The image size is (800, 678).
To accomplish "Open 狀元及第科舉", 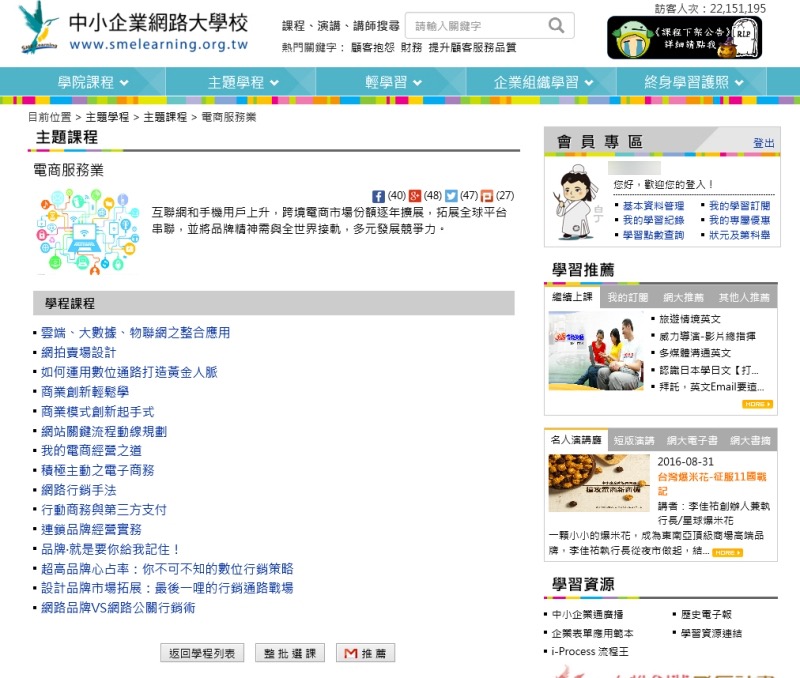I will click(739, 235).
